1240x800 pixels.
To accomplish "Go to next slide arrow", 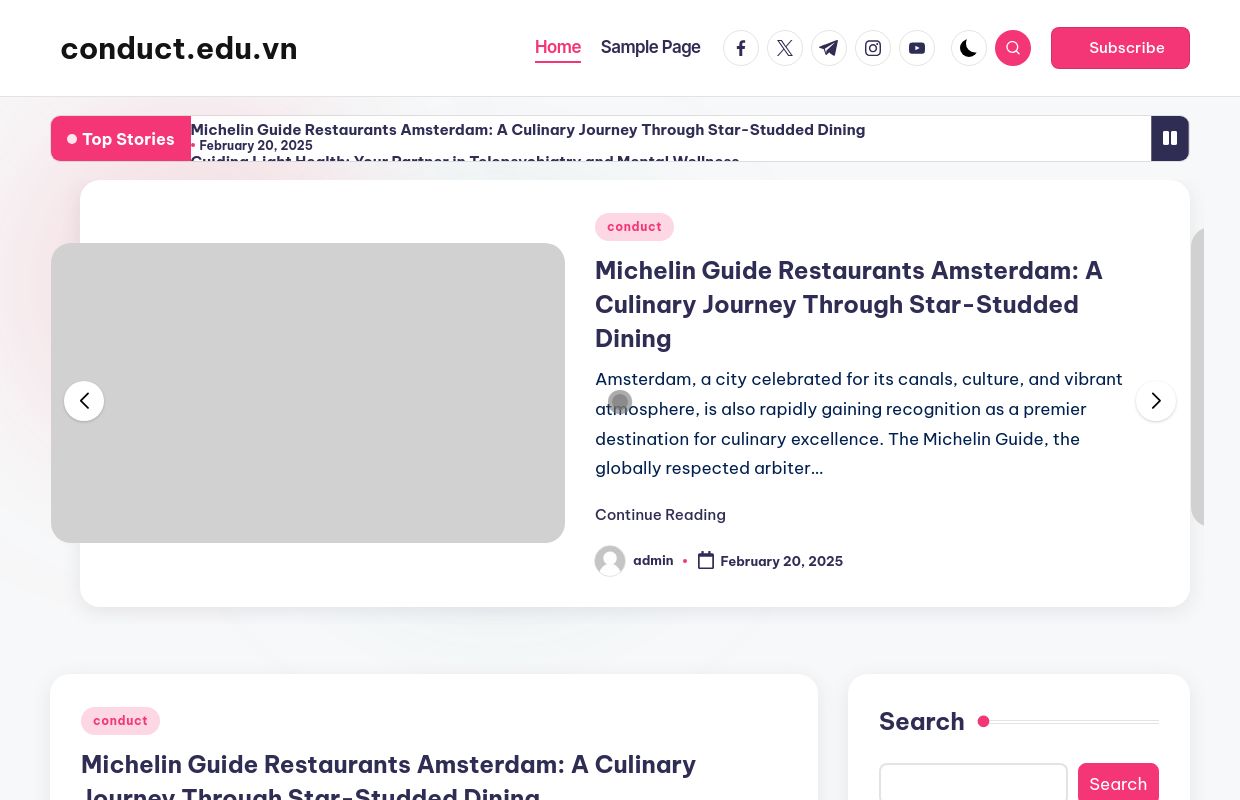I will [x=1156, y=401].
